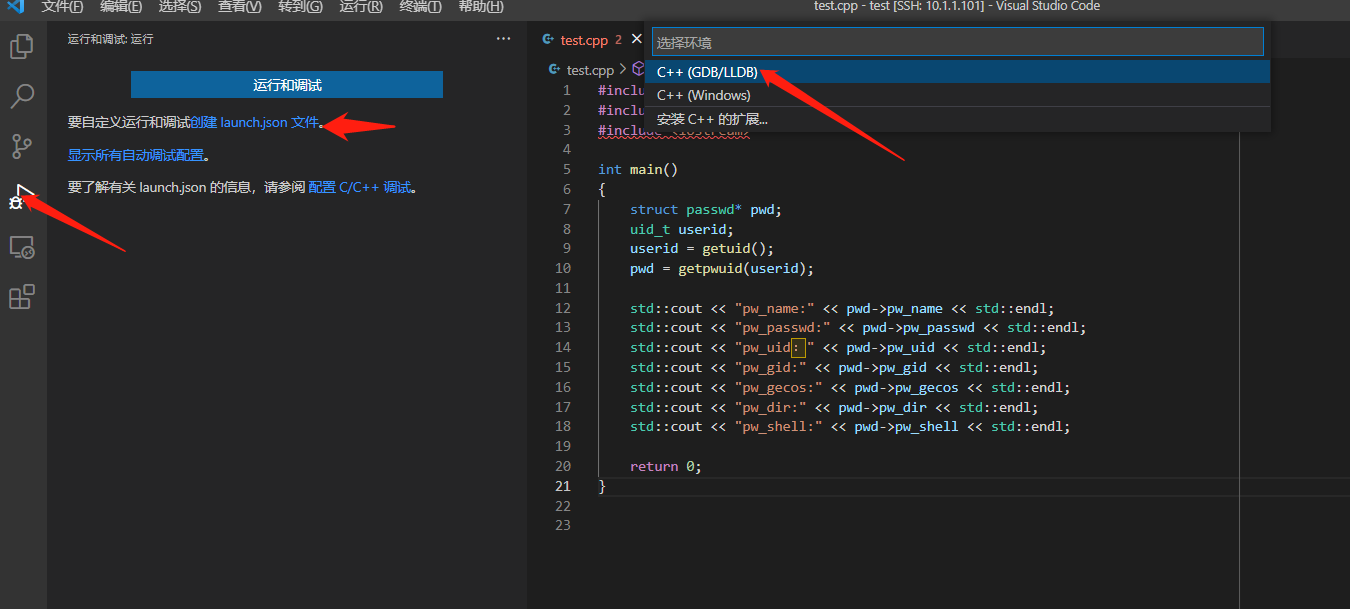Click line number 21 in the gutter
1350x609 pixels.
[563, 486]
